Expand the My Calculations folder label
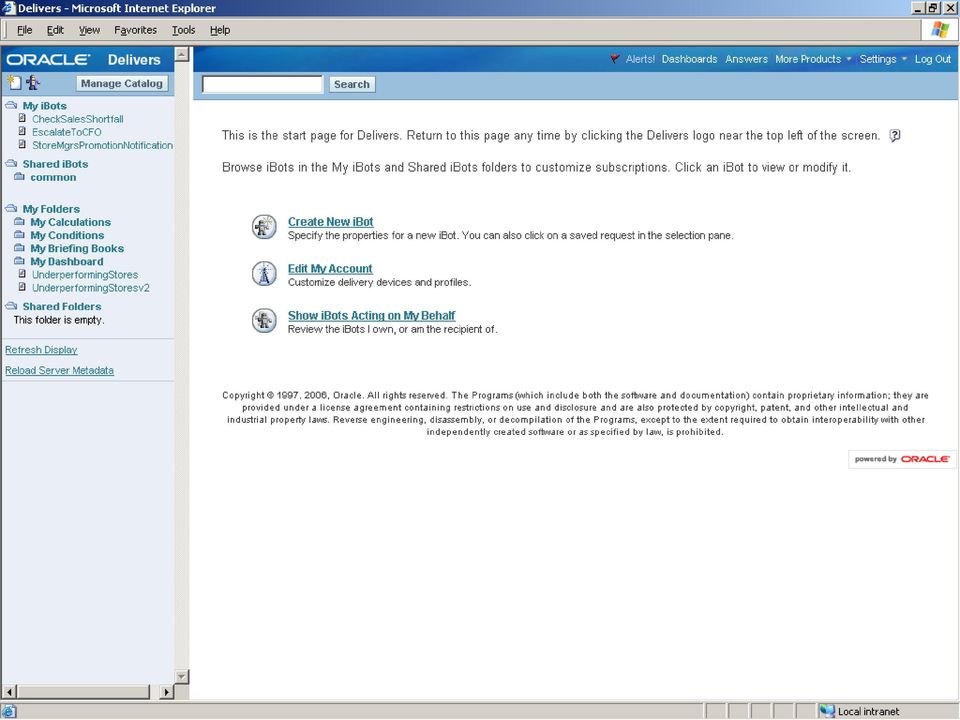Viewport: 960px width, 720px height. point(70,222)
